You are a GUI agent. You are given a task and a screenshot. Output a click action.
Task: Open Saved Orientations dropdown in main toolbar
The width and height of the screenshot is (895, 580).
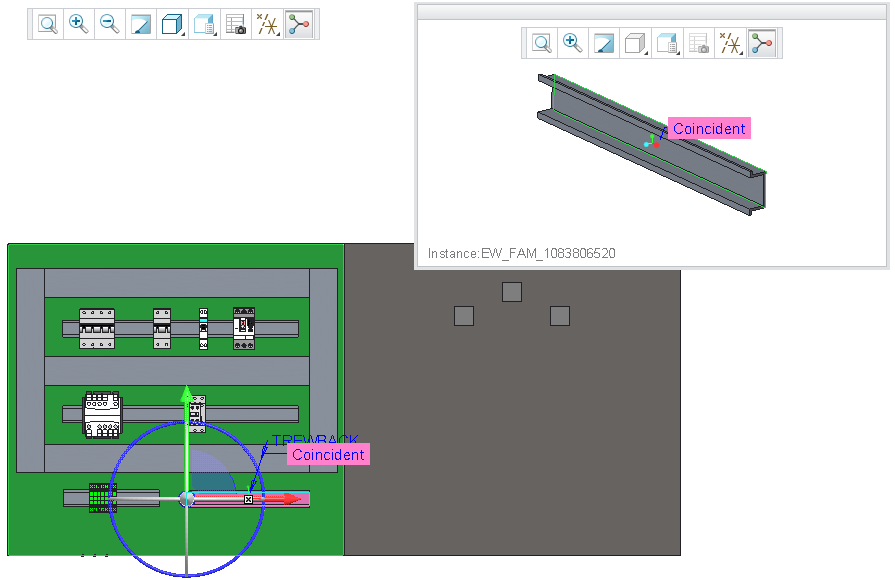[204, 25]
